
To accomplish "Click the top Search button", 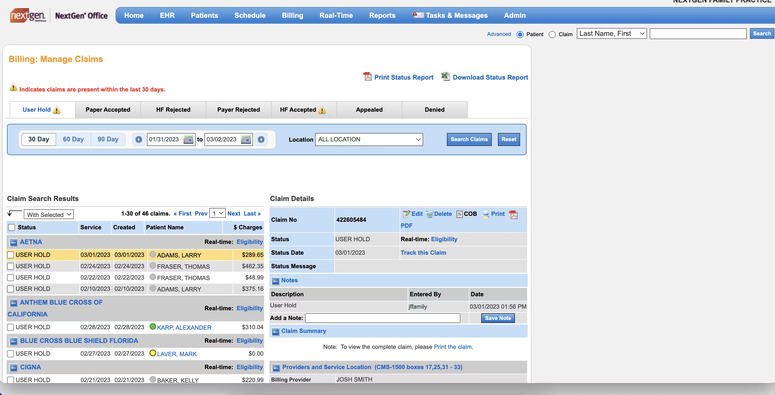I will (x=761, y=34).
